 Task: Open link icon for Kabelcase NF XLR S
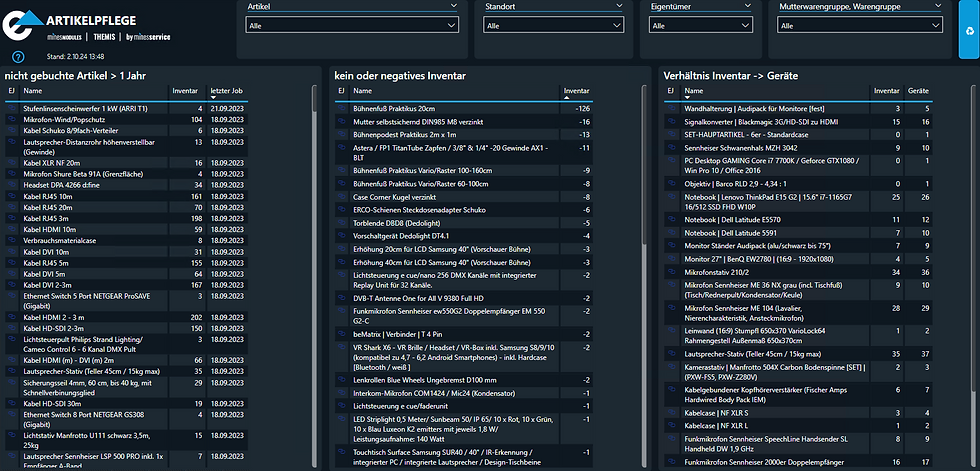pos(672,413)
